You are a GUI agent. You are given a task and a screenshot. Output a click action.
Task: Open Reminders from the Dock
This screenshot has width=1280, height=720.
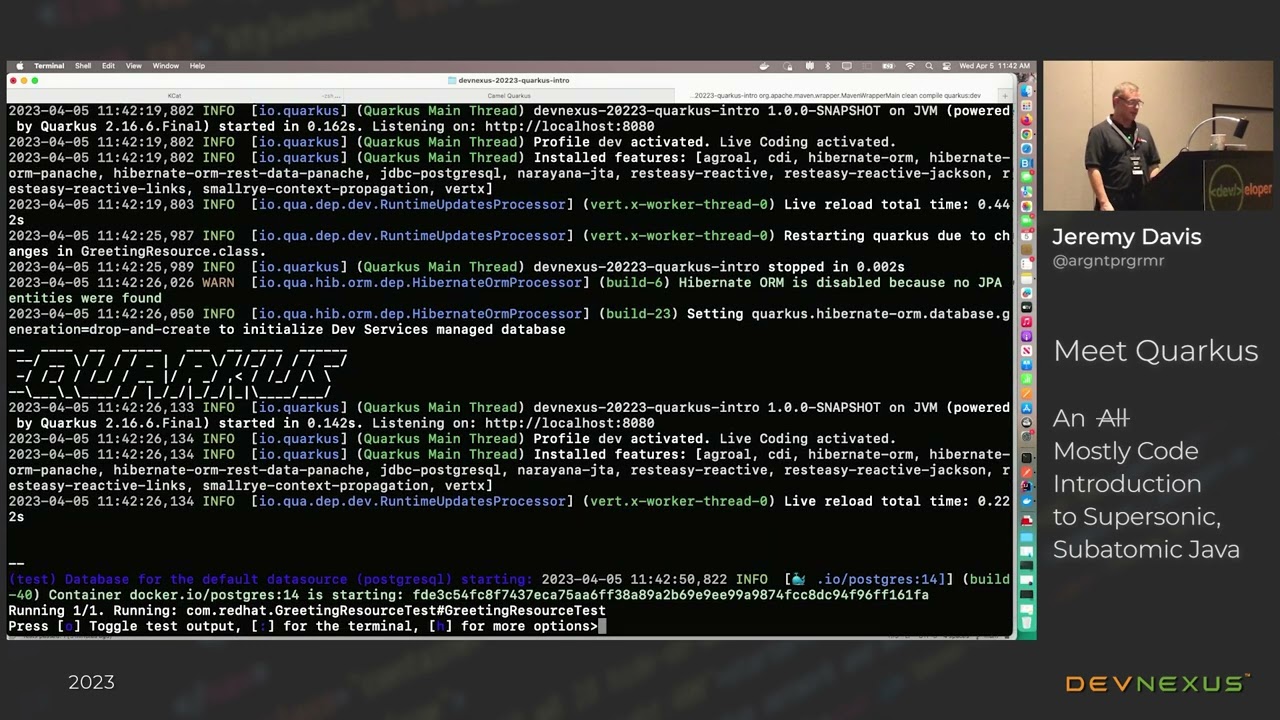(x=1026, y=263)
